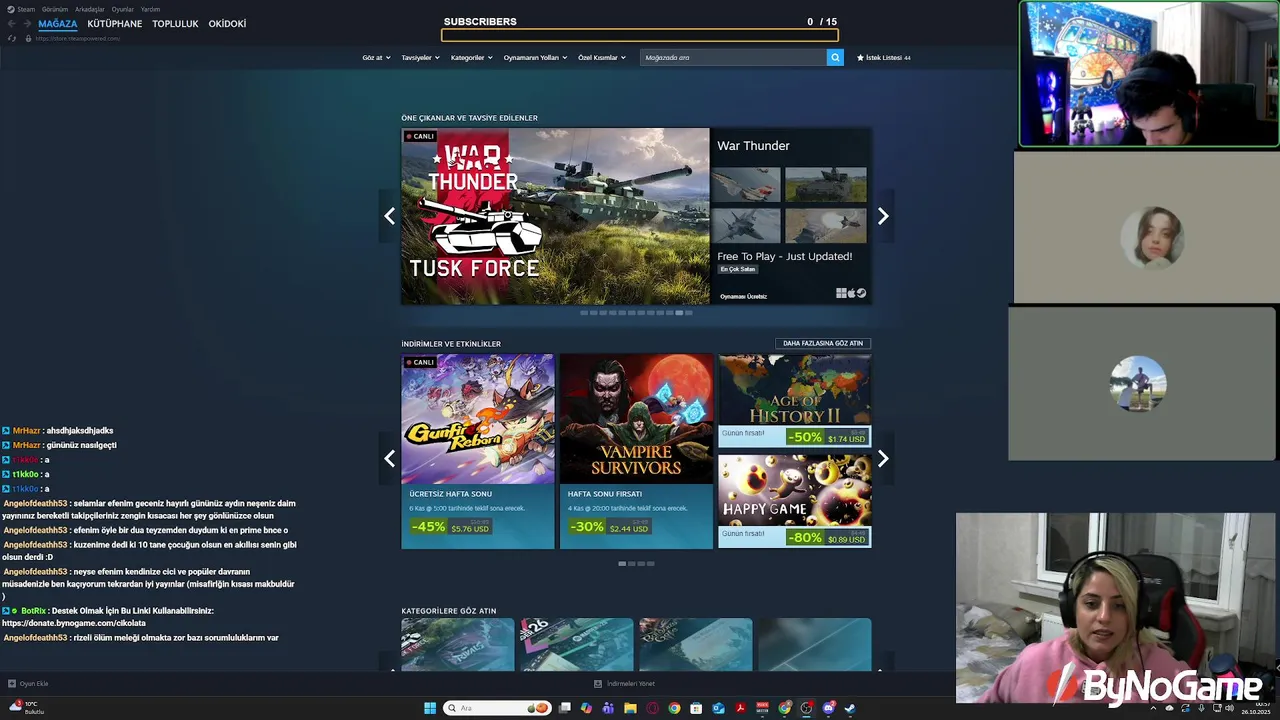Open the Age of History II deal
The height and width of the screenshot is (720, 1280).
[x=795, y=401]
